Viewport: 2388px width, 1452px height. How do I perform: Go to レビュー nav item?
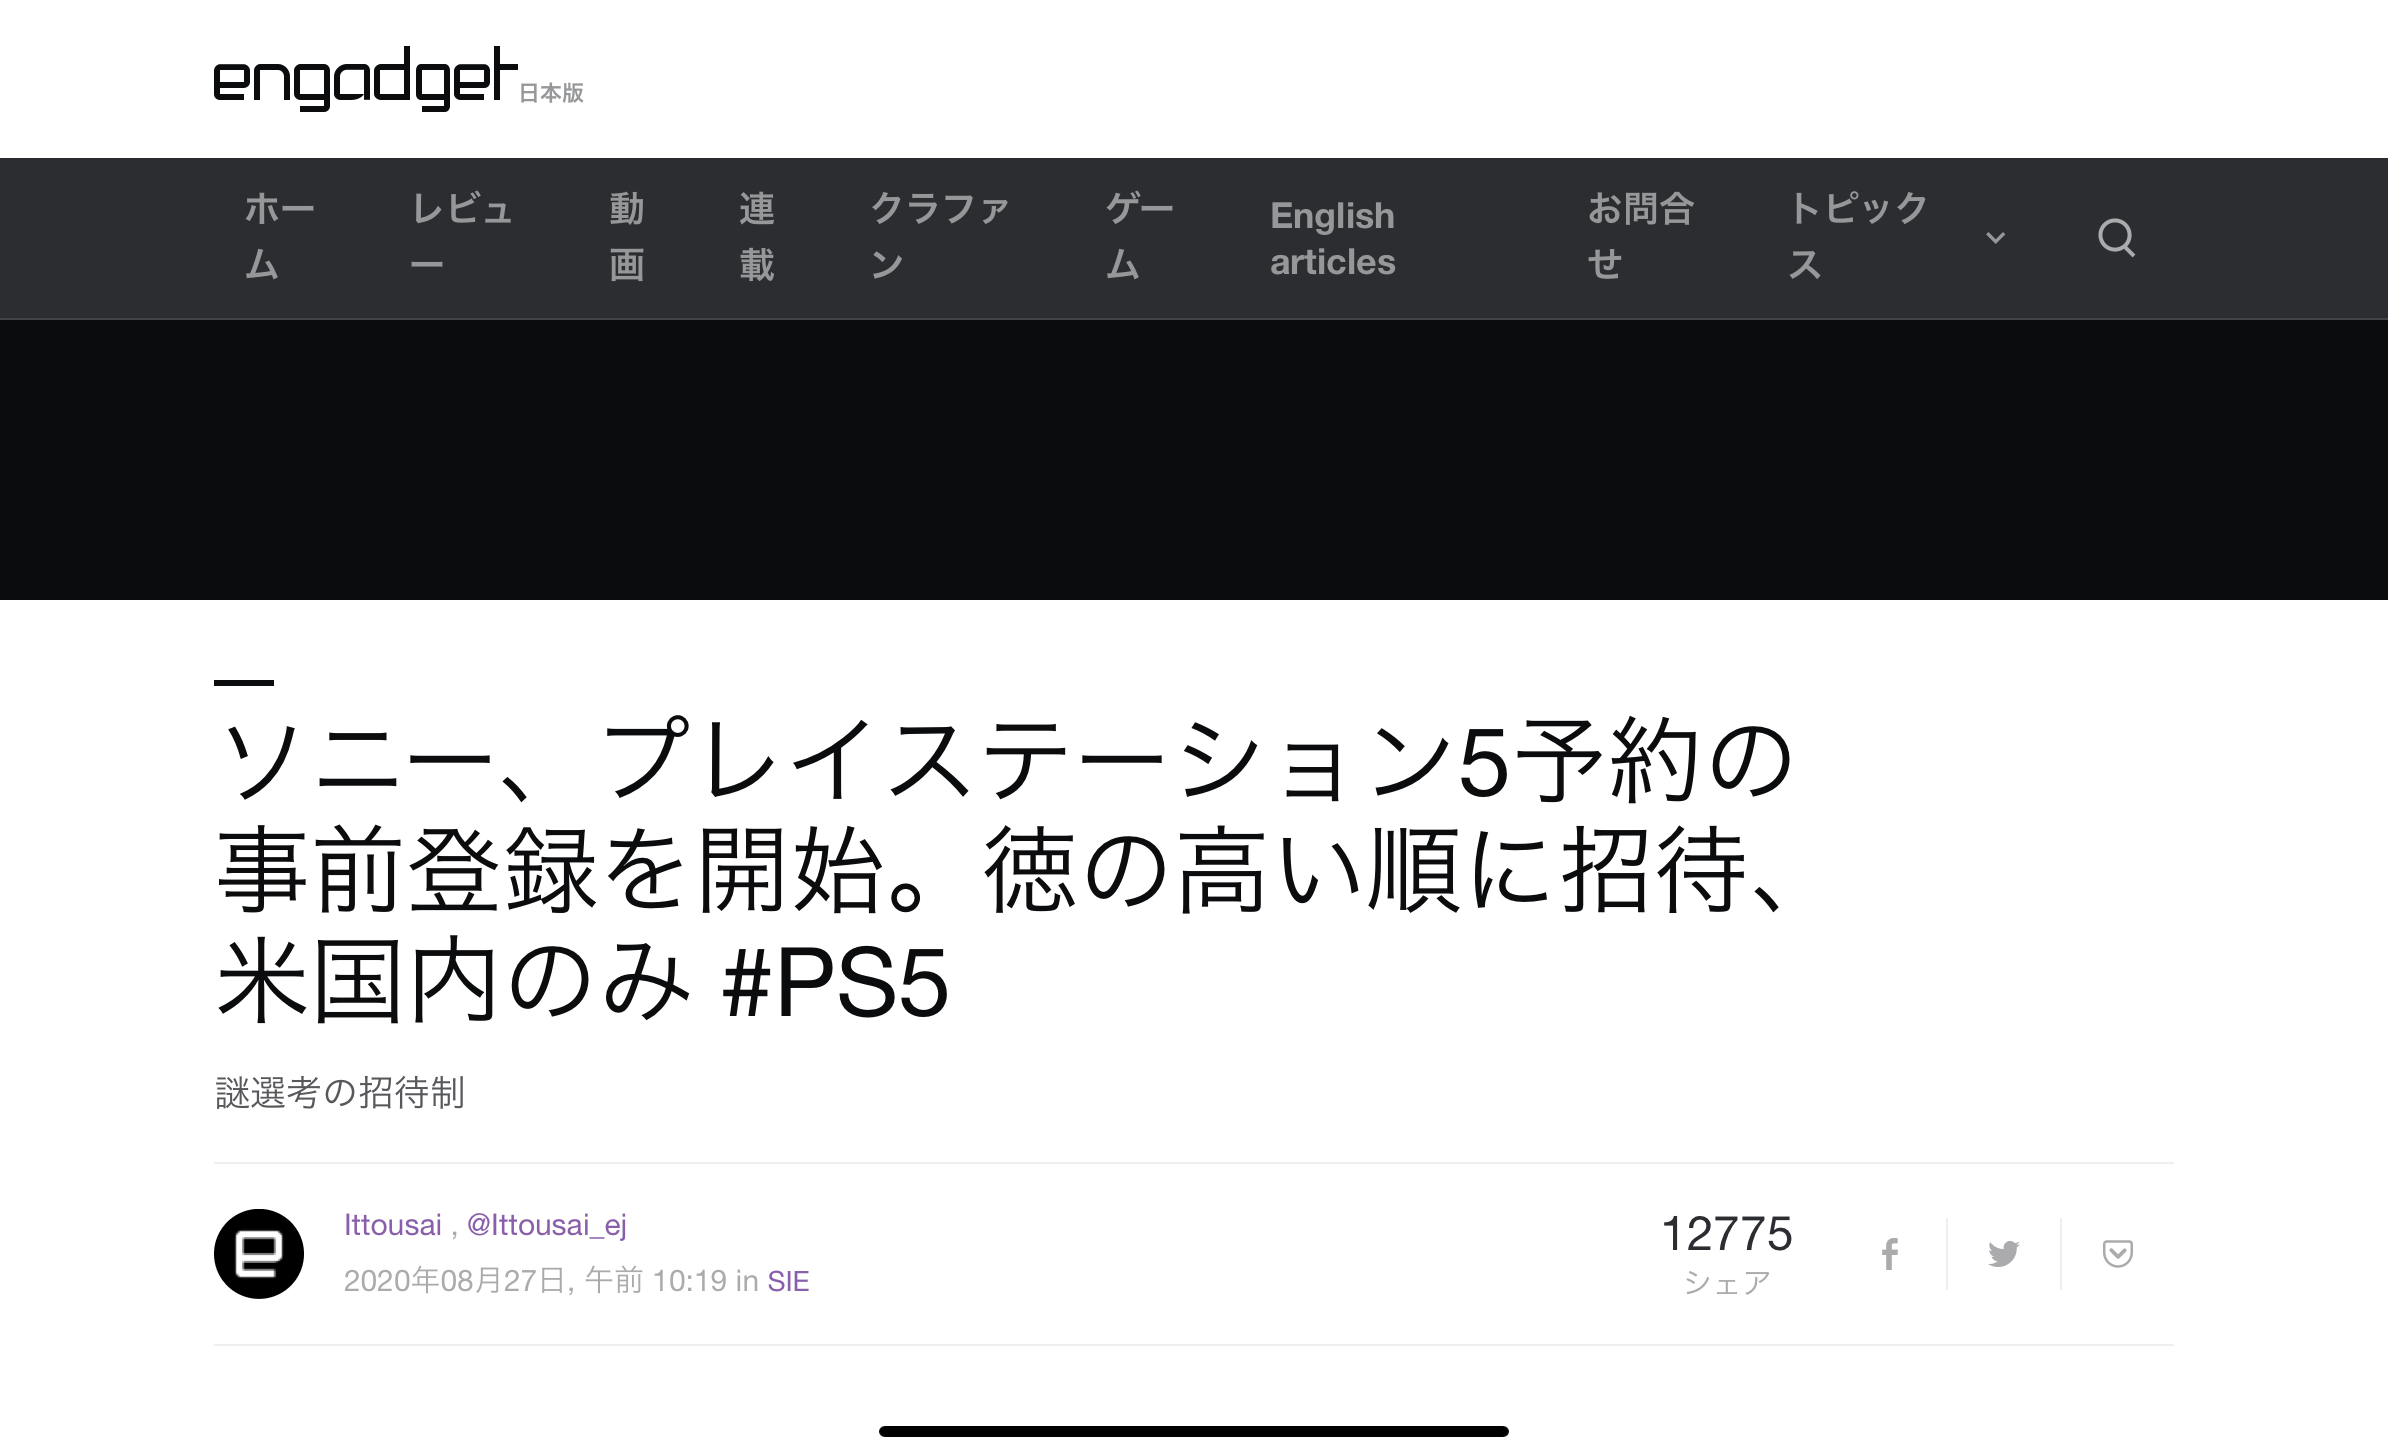click(x=461, y=237)
